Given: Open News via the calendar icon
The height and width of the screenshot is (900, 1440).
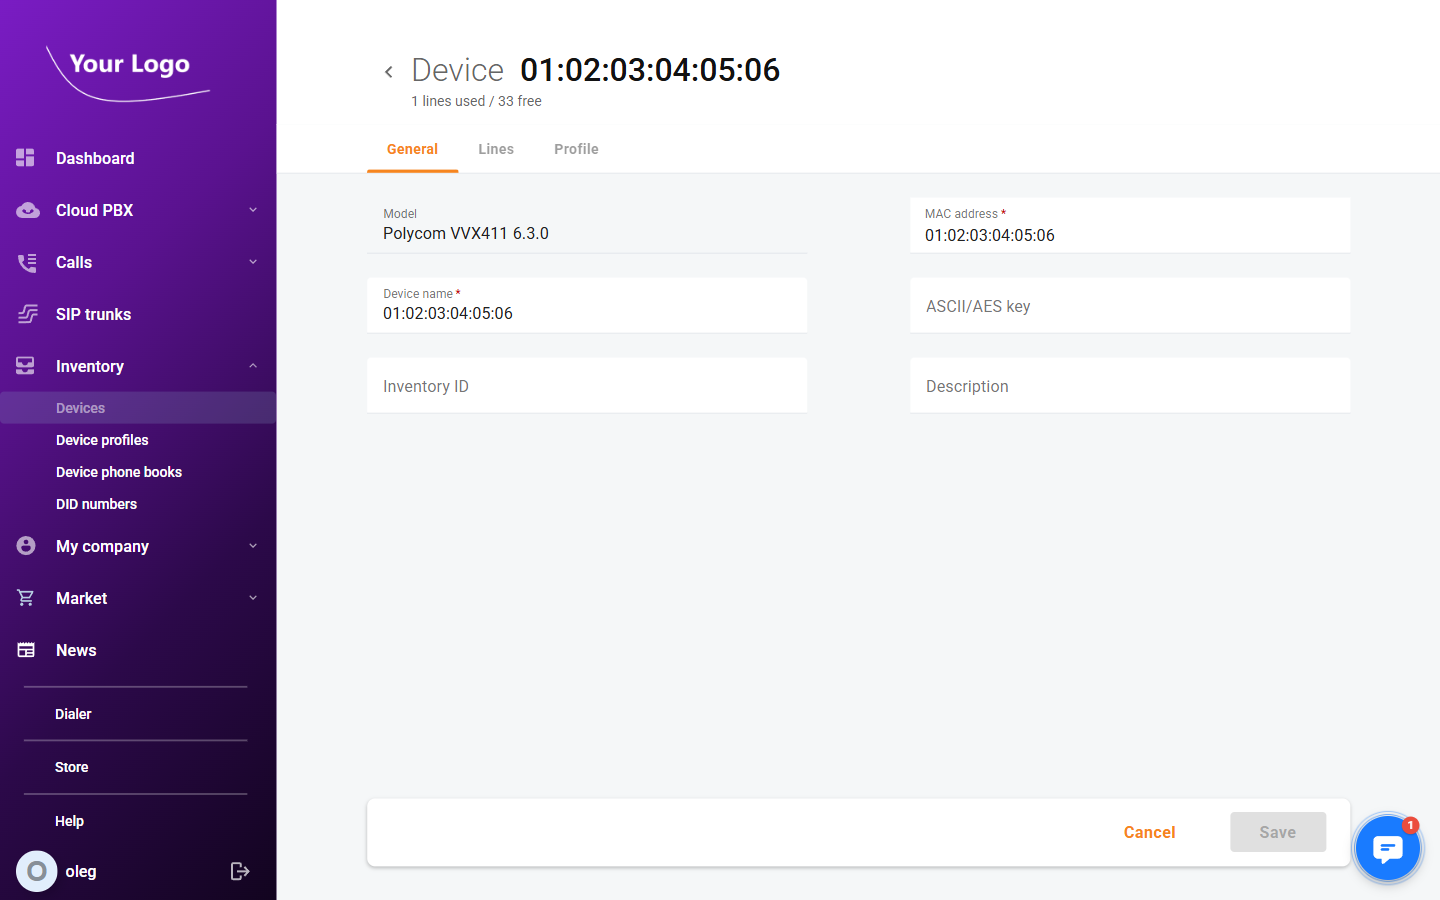Looking at the screenshot, I should (x=24, y=650).
